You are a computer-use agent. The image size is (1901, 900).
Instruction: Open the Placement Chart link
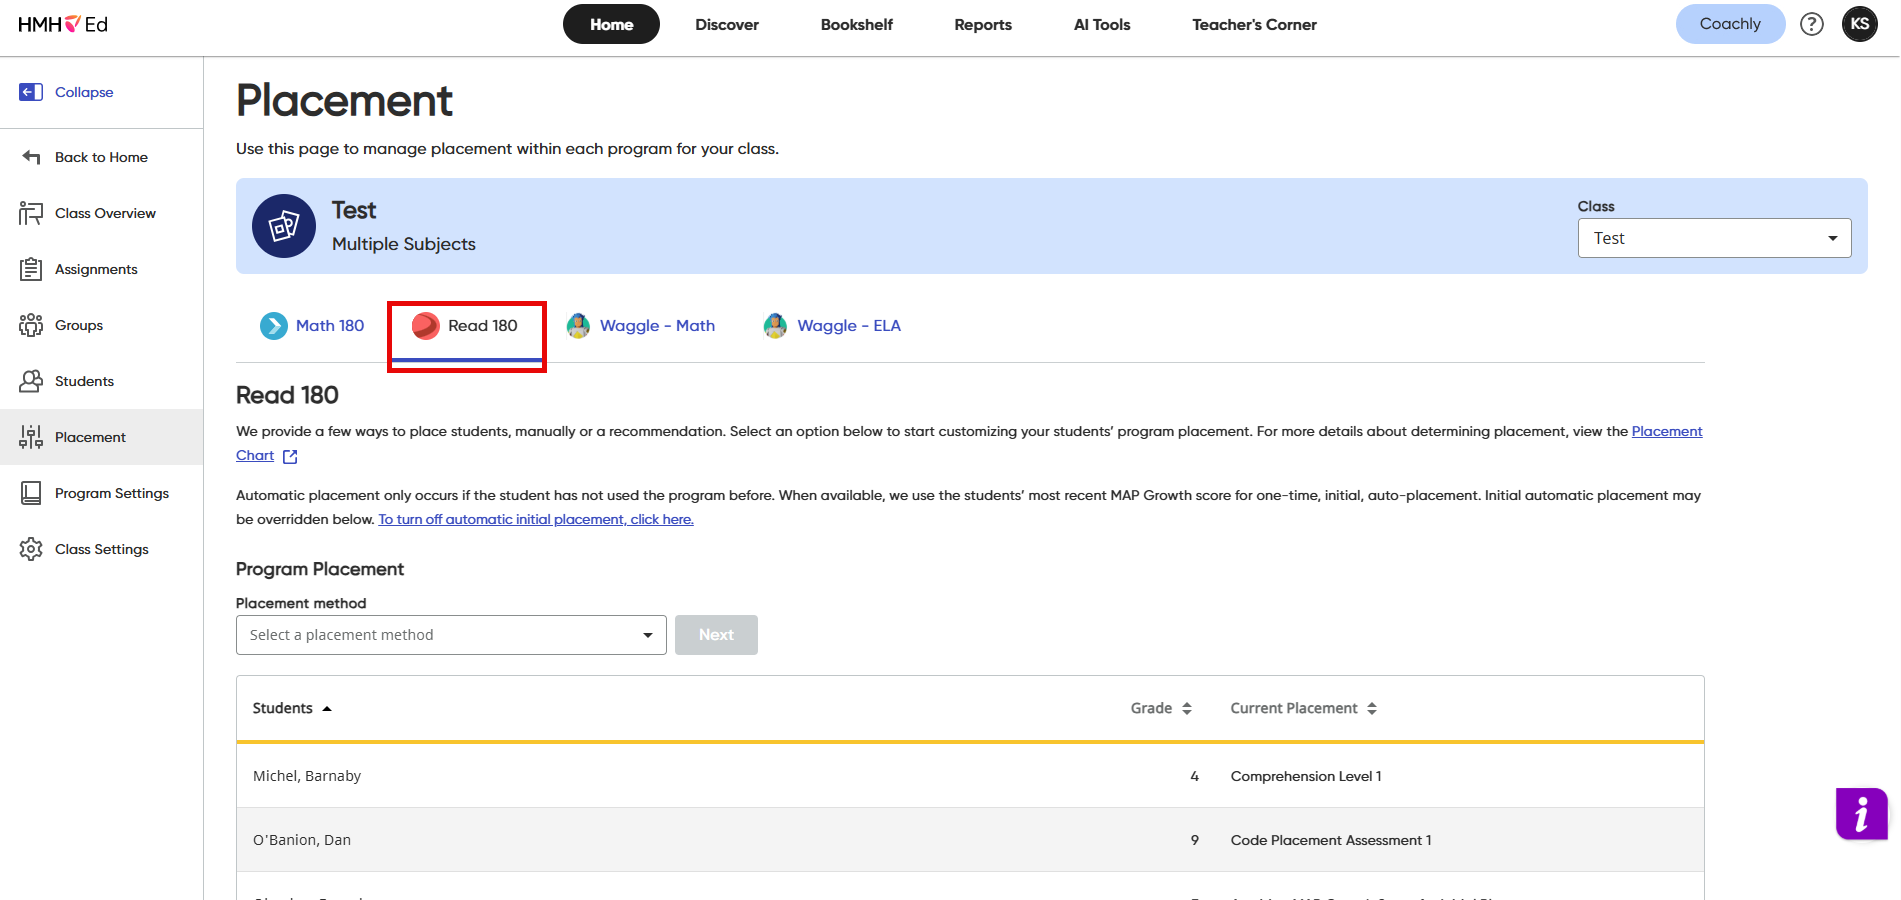(x=1667, y=431)
